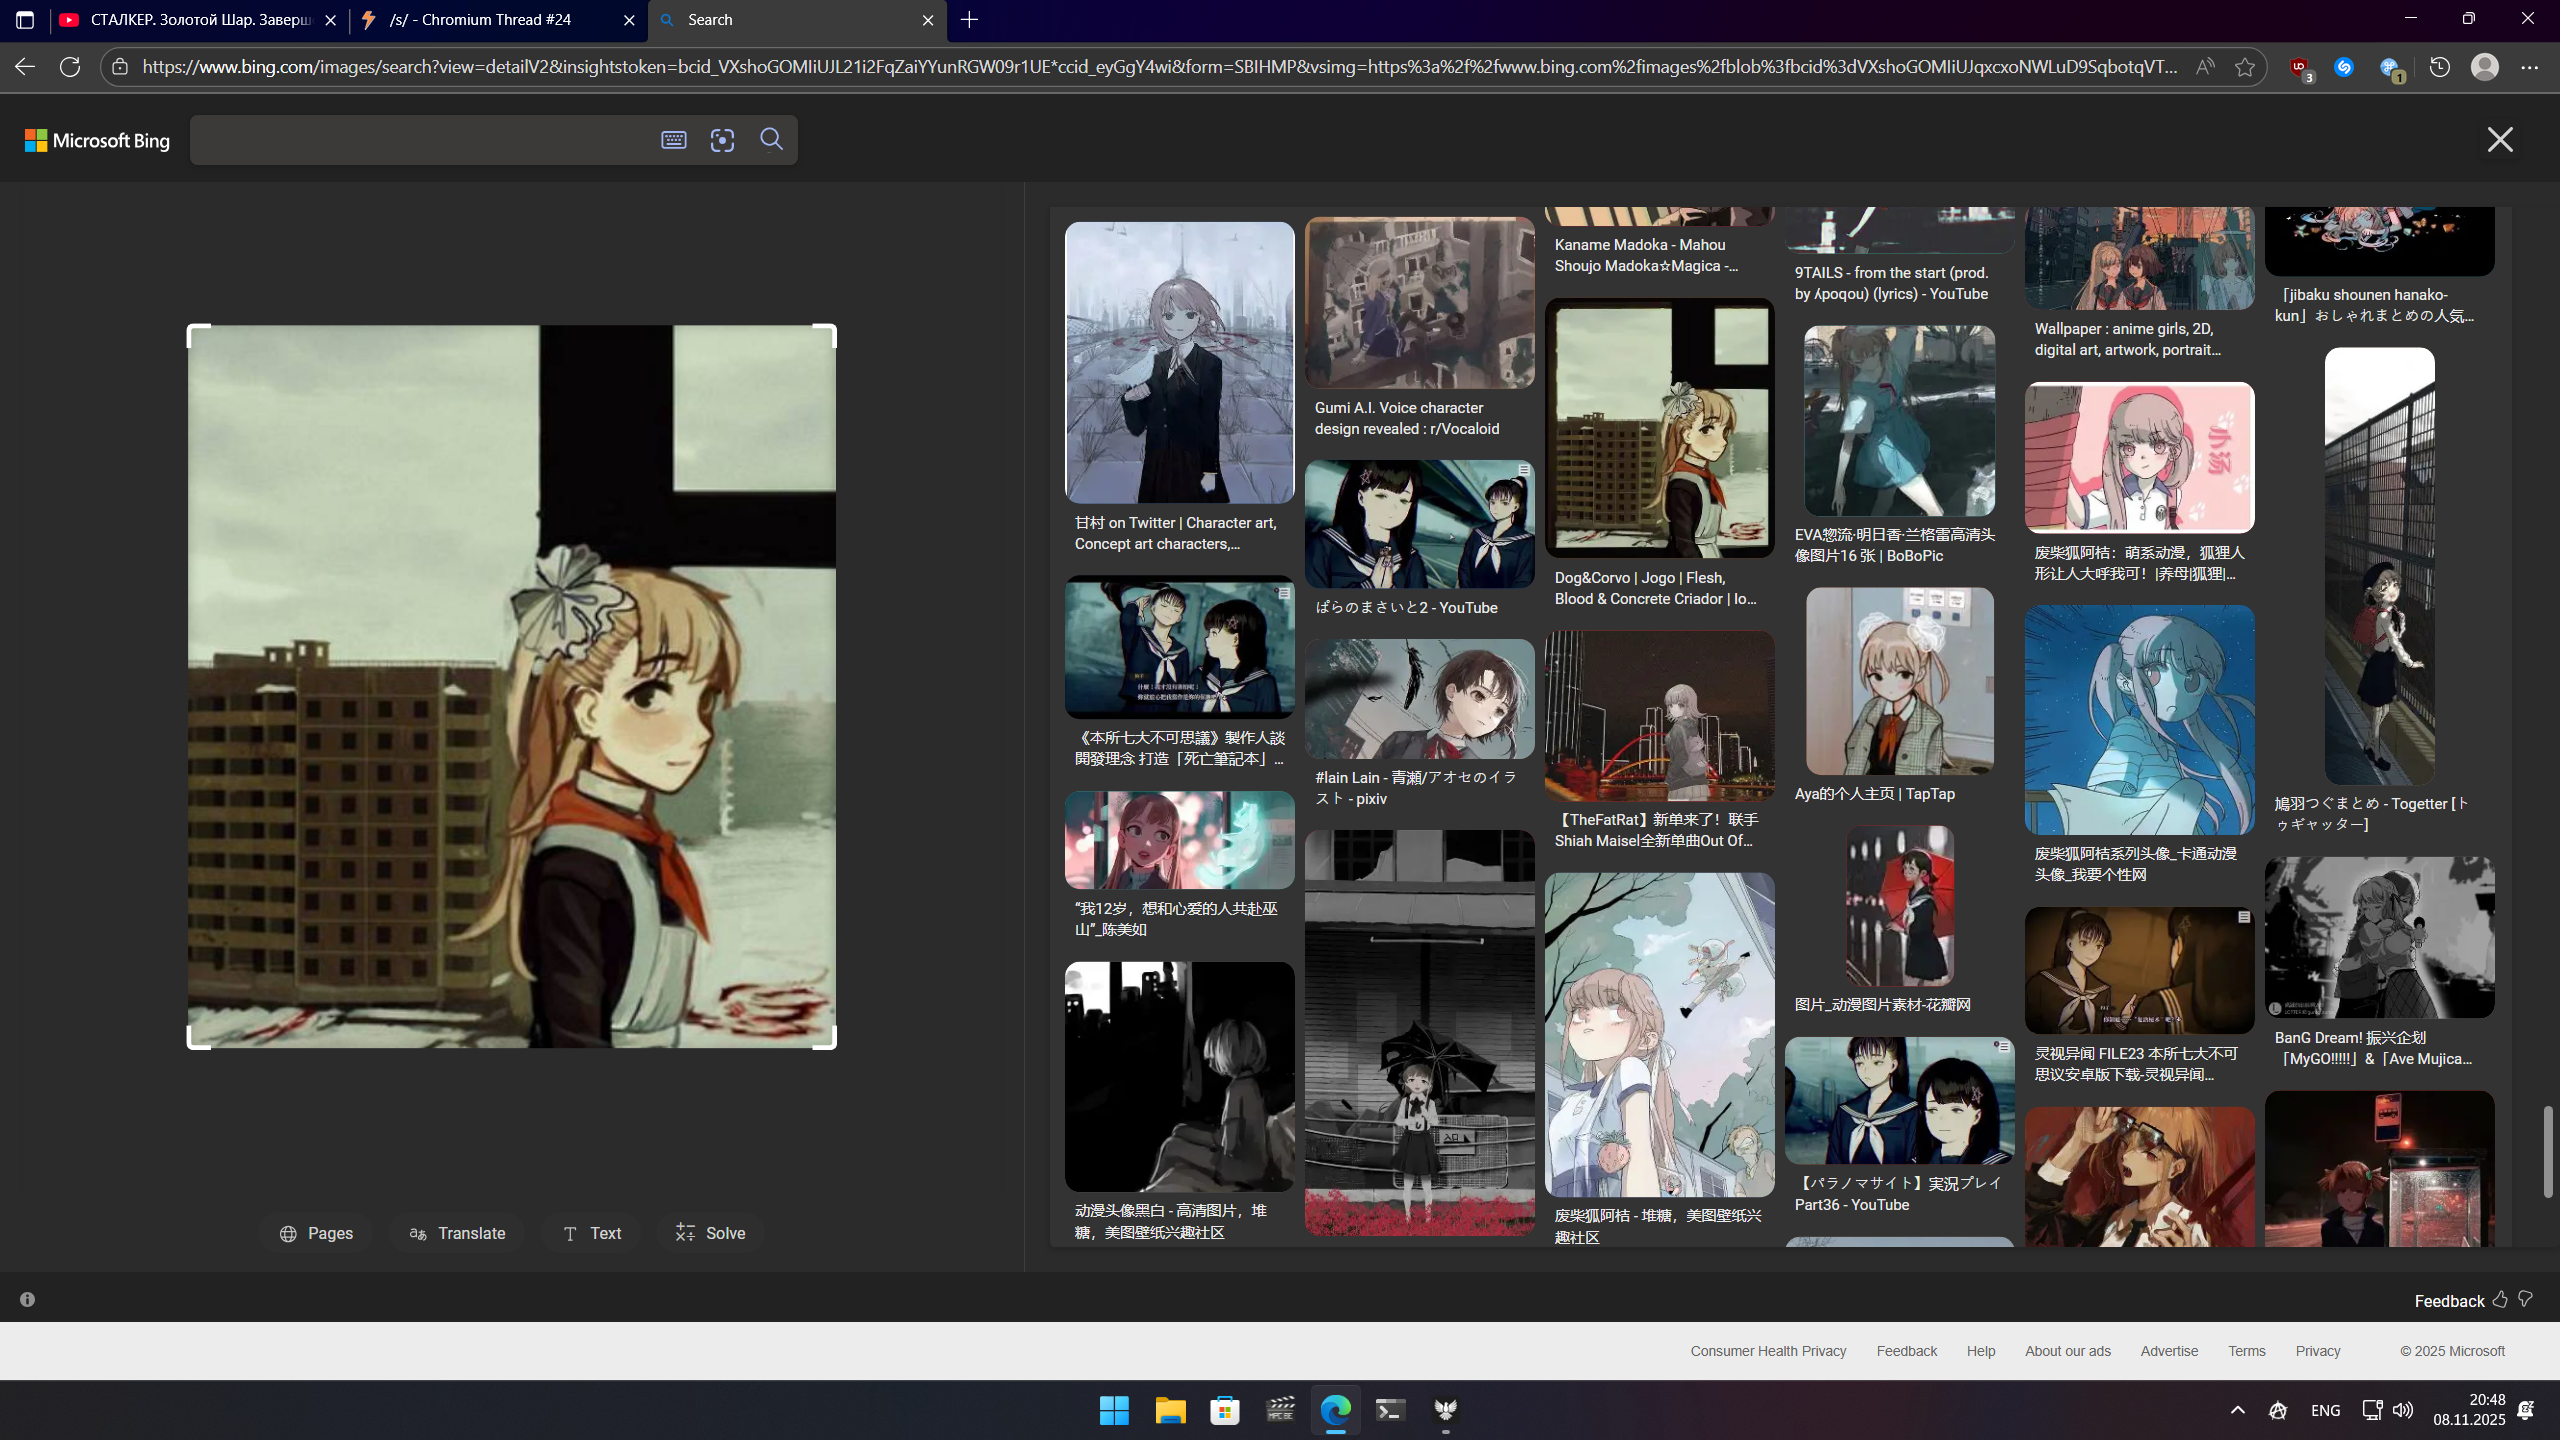Click the Bing search input field
This screenshot has height=1440, width=2560.
click(x=420, y=140)
